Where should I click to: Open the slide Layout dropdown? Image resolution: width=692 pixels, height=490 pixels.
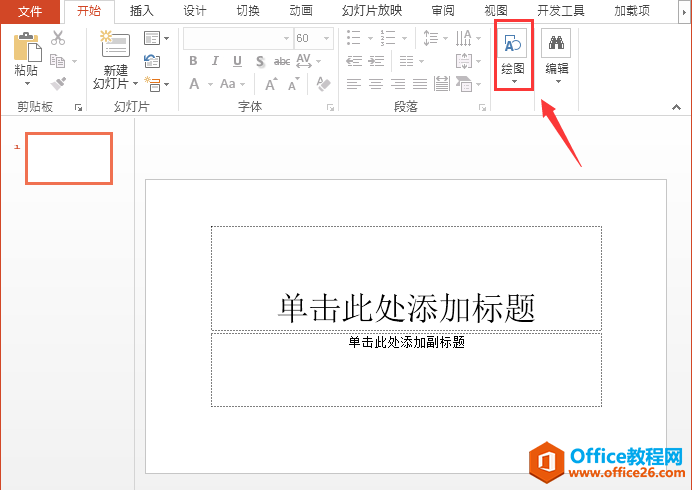coord(155,38)
